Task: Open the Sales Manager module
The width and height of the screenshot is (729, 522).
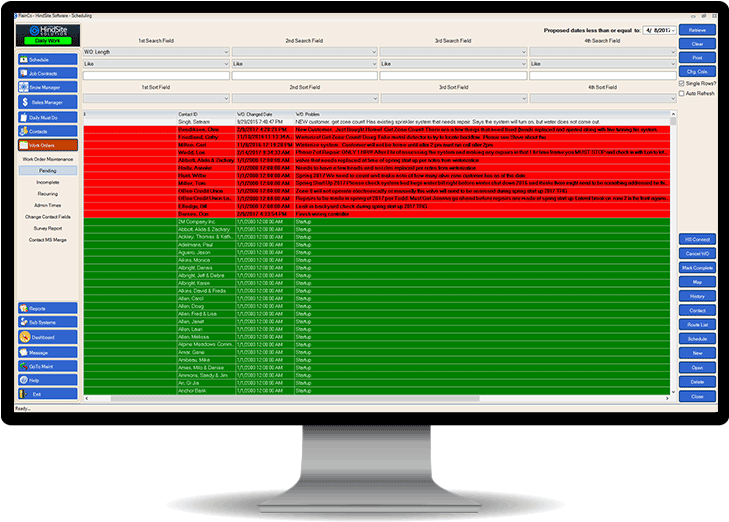Action: point(46,102)
